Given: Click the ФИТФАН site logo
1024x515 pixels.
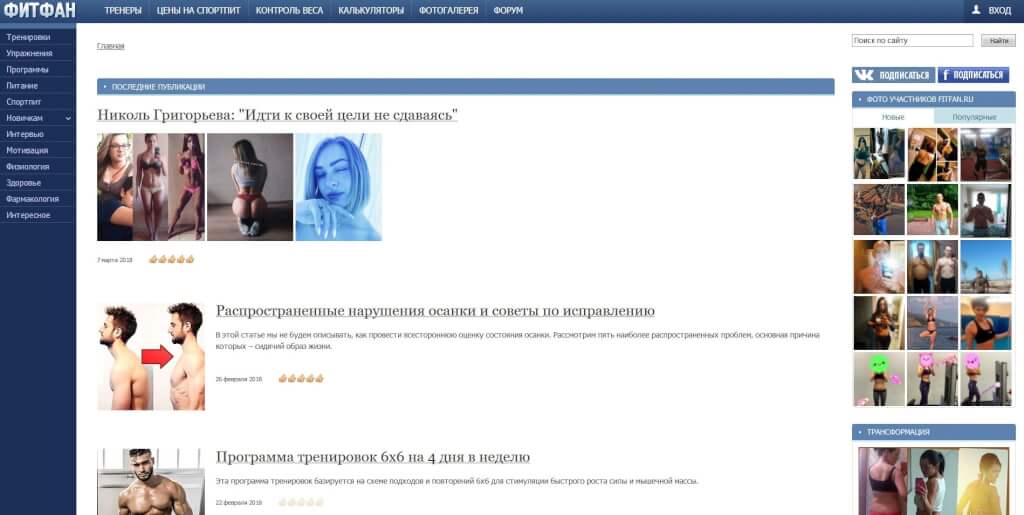Looking at the screenshot, I should point(38,11).
